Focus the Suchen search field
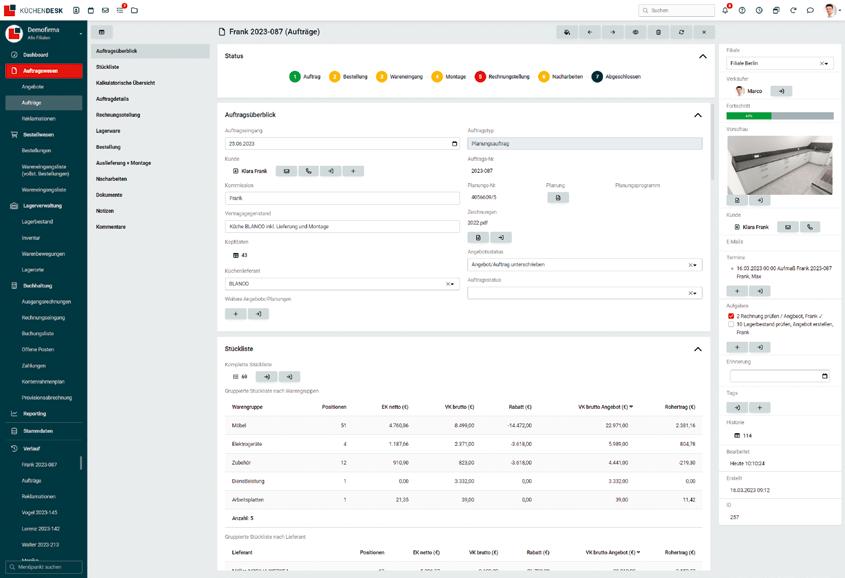The height and width of the screenshot is (578, 845). point(677,10)
